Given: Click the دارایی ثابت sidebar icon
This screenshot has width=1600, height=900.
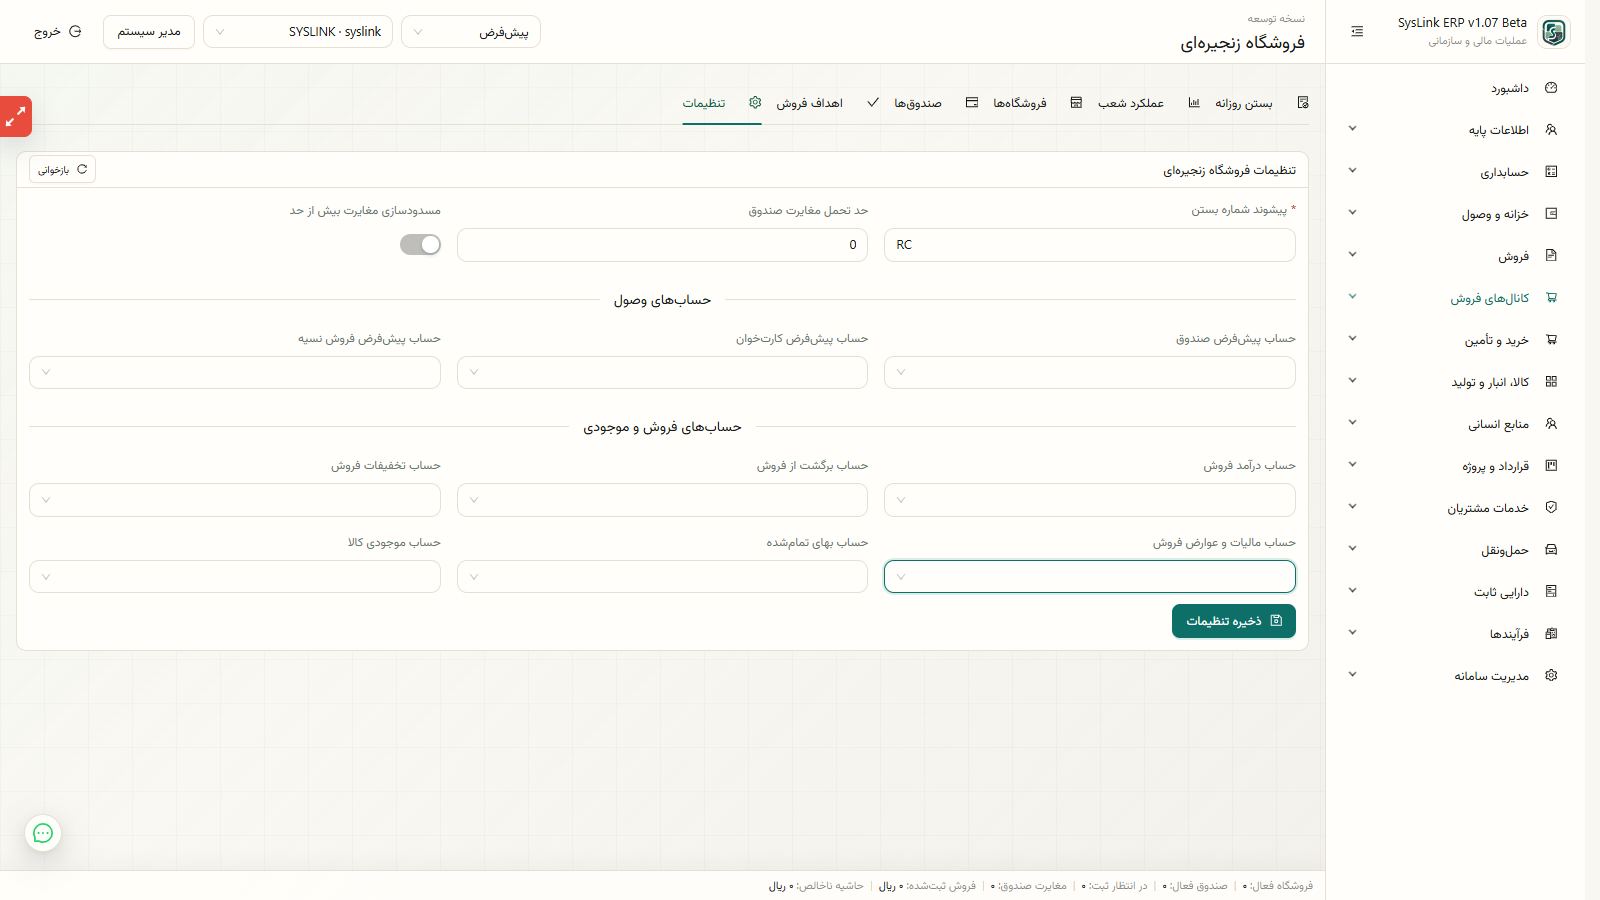Looking at the screenshot, I should 1551,592.
